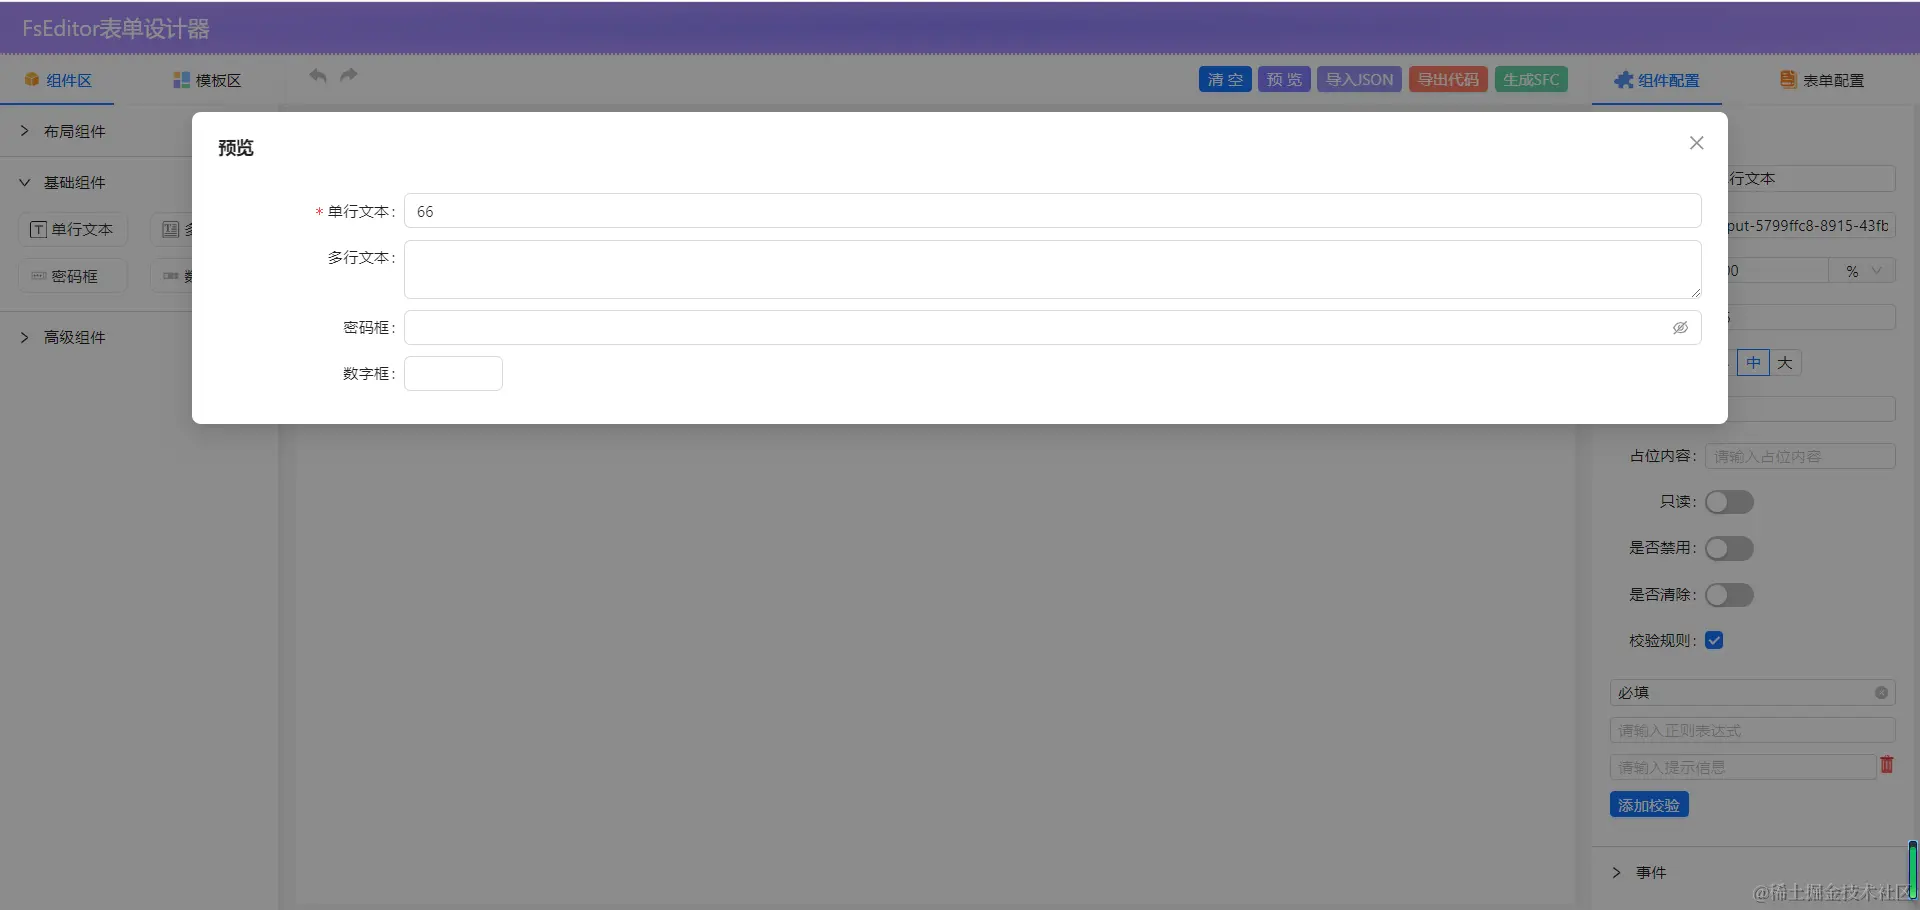This screenshot has height=910, width=1920.
Task: Switch to the 组件区 tab
Action: pyautogui.click(x=57, y=80)
